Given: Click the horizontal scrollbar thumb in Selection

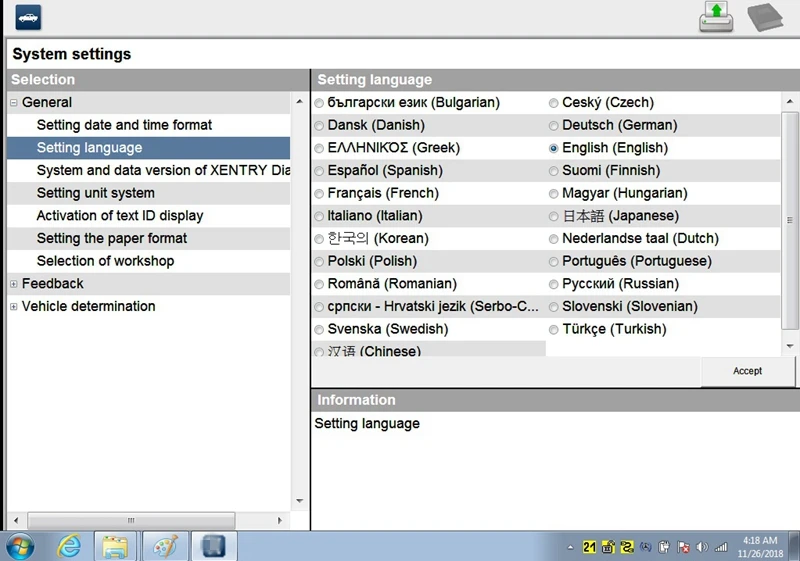Looking at the screenshot, I should click(131, 520).
